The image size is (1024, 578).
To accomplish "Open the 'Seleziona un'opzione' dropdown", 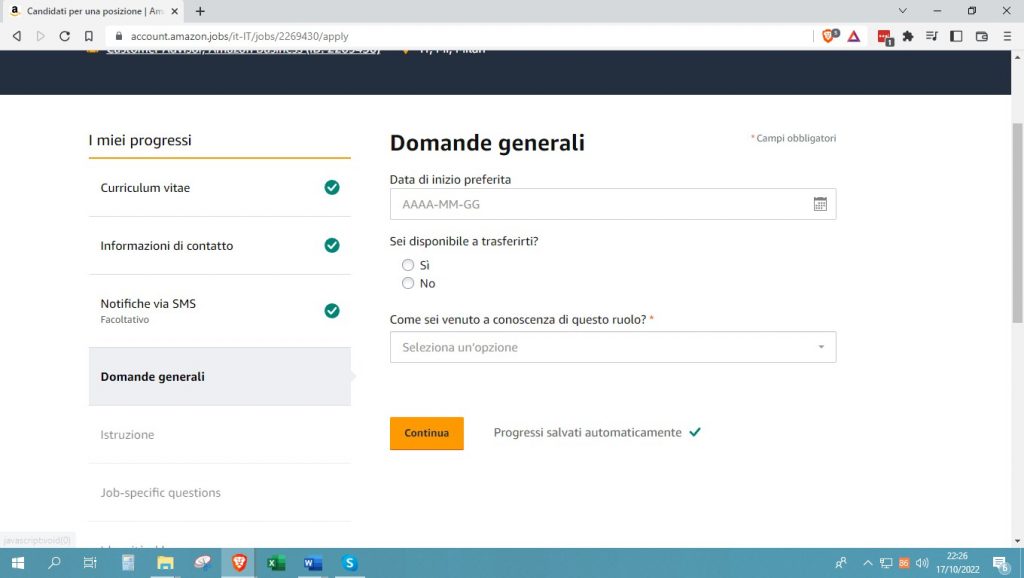I will 612,347.
